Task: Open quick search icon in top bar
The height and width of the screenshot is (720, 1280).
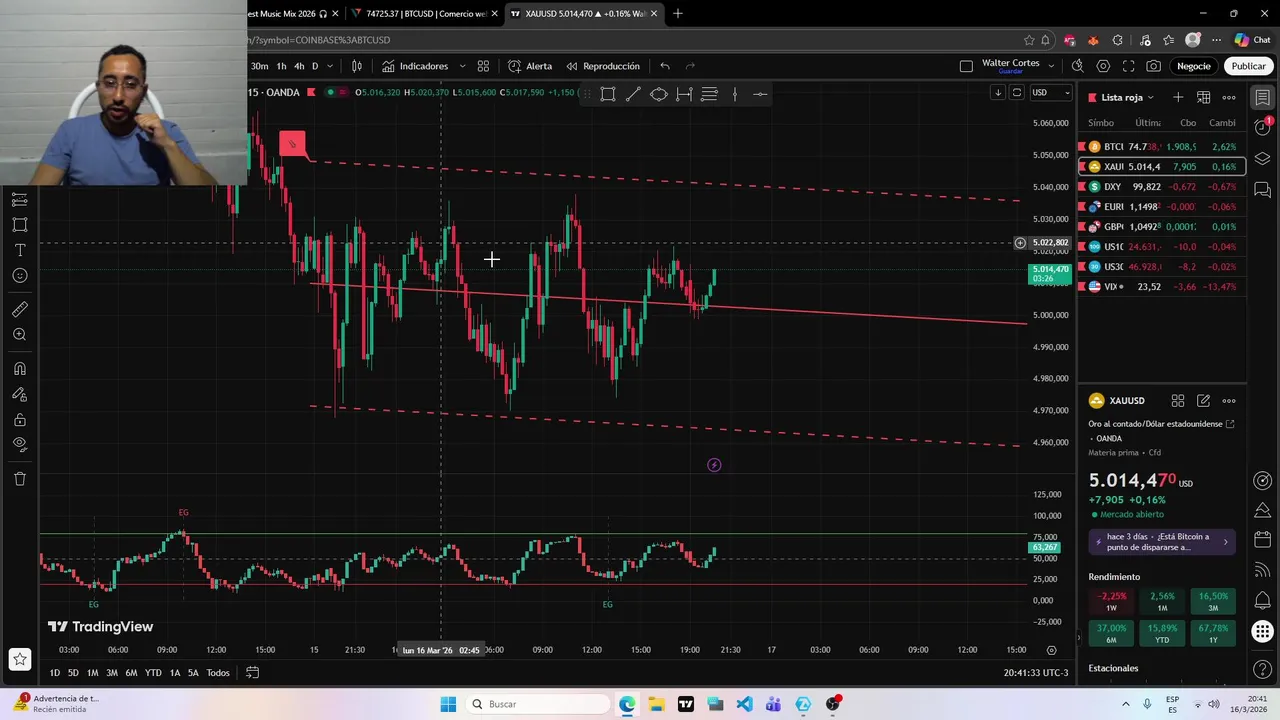Action: tap(1077, 66)
